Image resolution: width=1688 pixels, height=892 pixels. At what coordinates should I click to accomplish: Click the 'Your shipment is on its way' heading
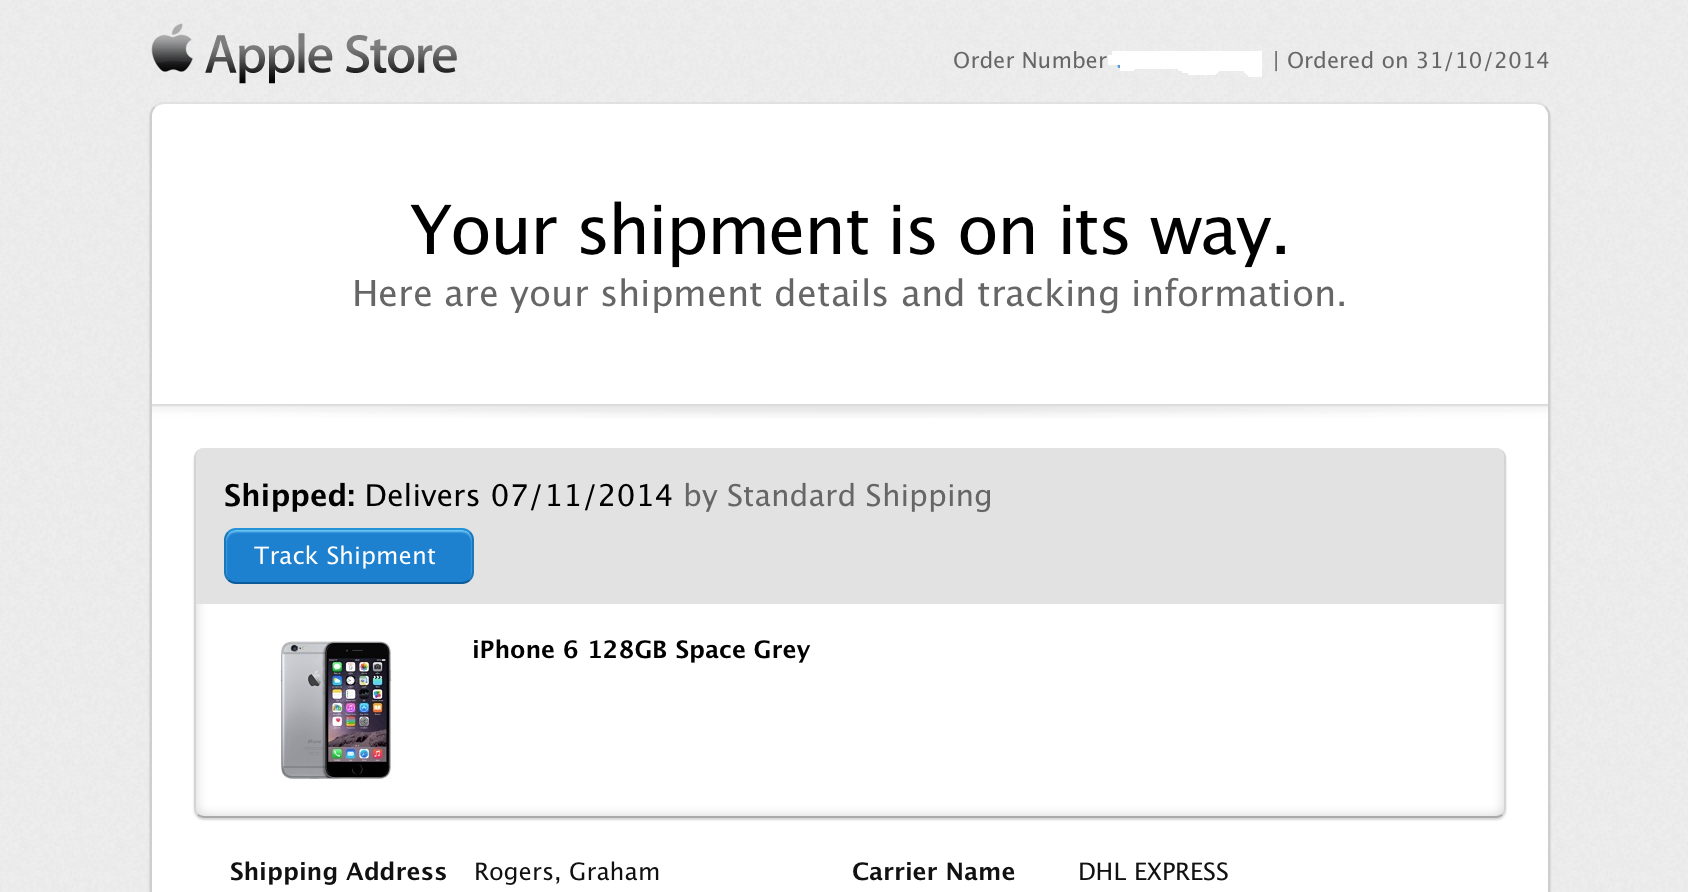(x=850, y=231)
